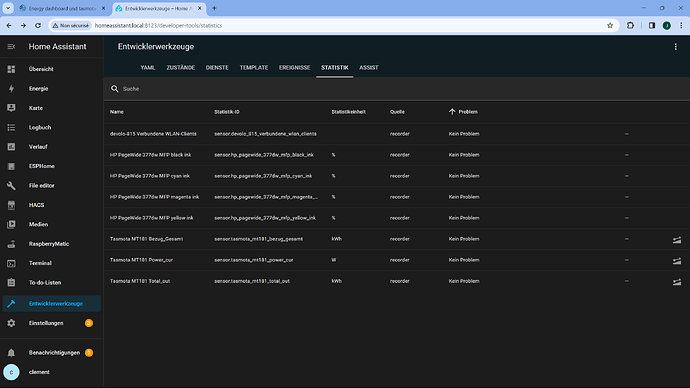Switch to the ASSIST tab
The image size is (690, 388).
pyautogui.click(x=369, y=68)
